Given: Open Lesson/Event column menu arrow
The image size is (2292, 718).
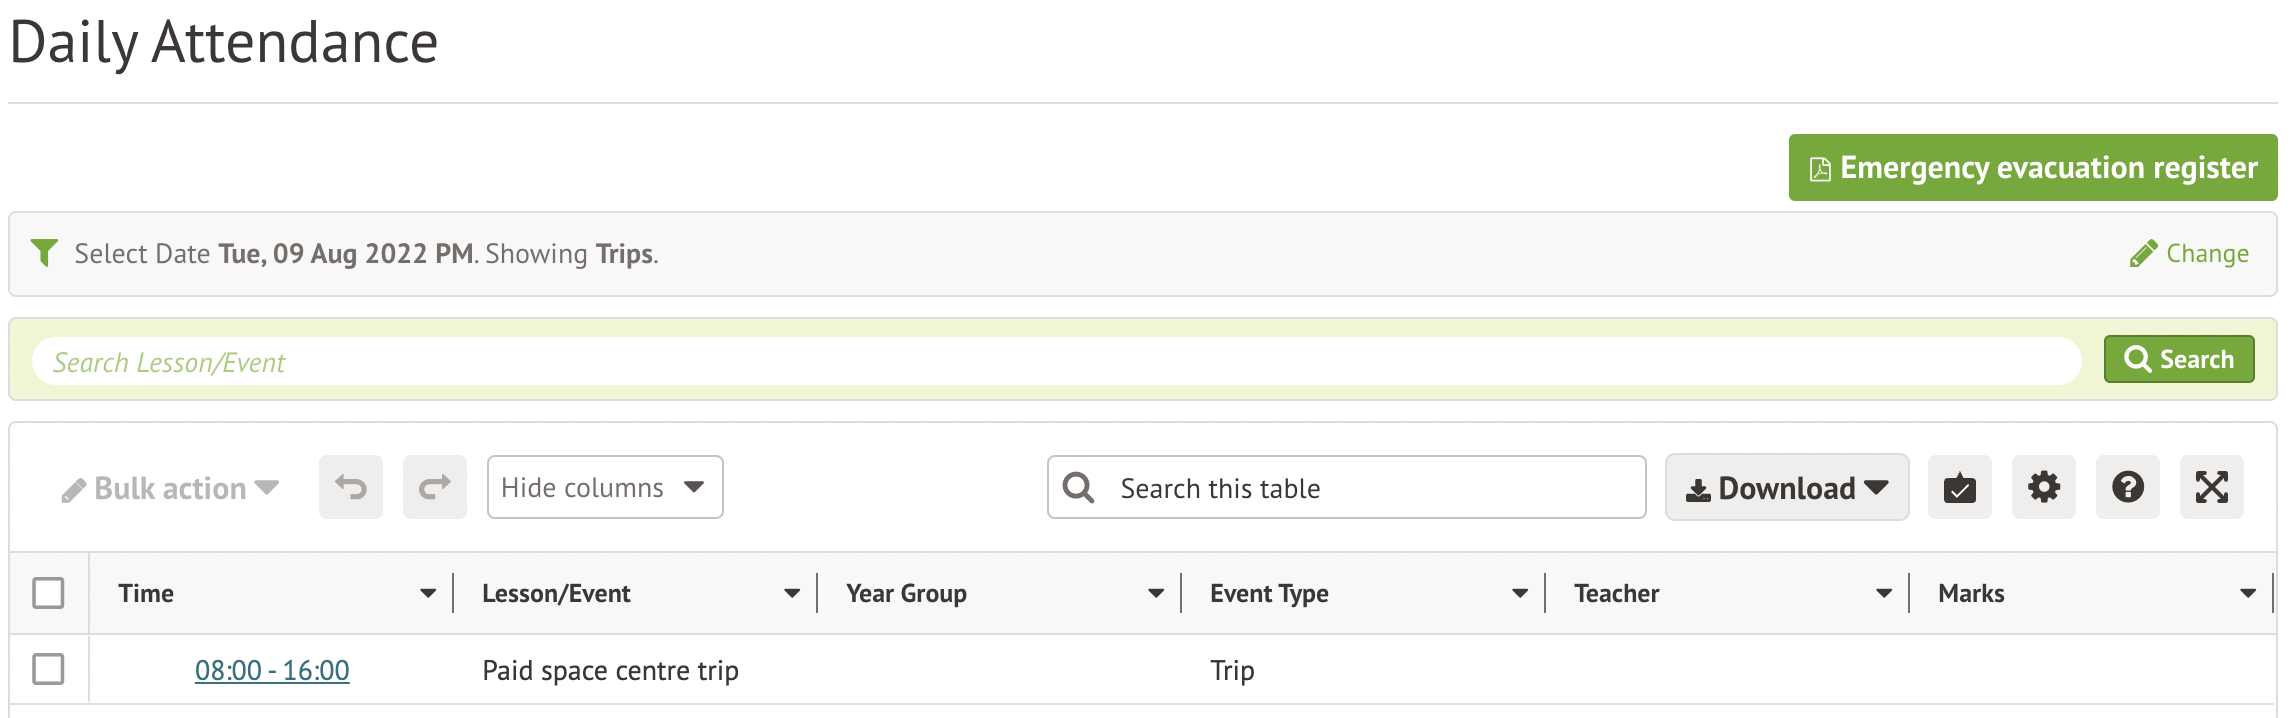Looking at the screenshot, I should (x=792, y=594).
